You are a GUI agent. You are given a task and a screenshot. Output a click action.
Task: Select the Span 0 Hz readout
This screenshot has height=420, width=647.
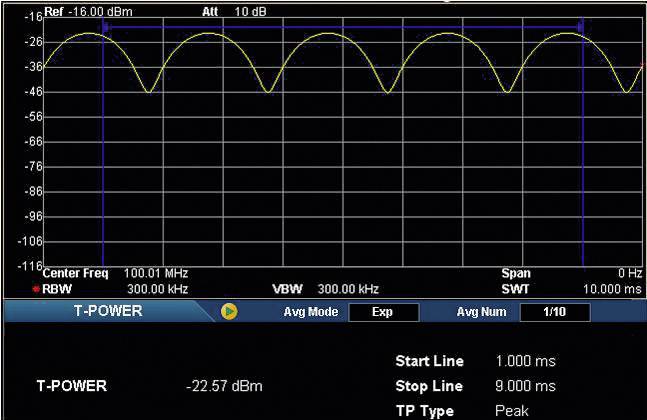pos(571,273)
